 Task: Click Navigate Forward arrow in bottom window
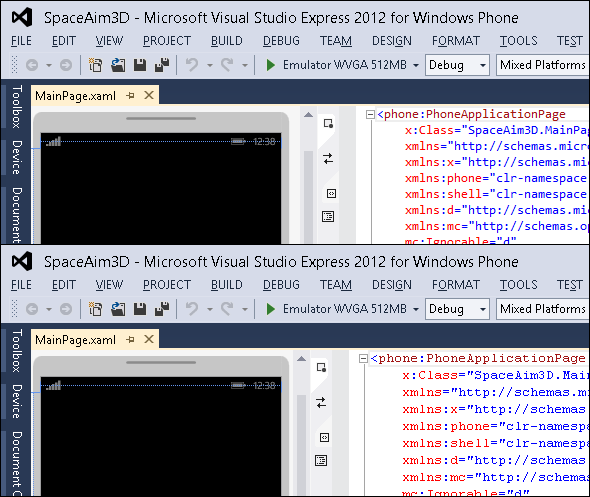pos(66,309)
